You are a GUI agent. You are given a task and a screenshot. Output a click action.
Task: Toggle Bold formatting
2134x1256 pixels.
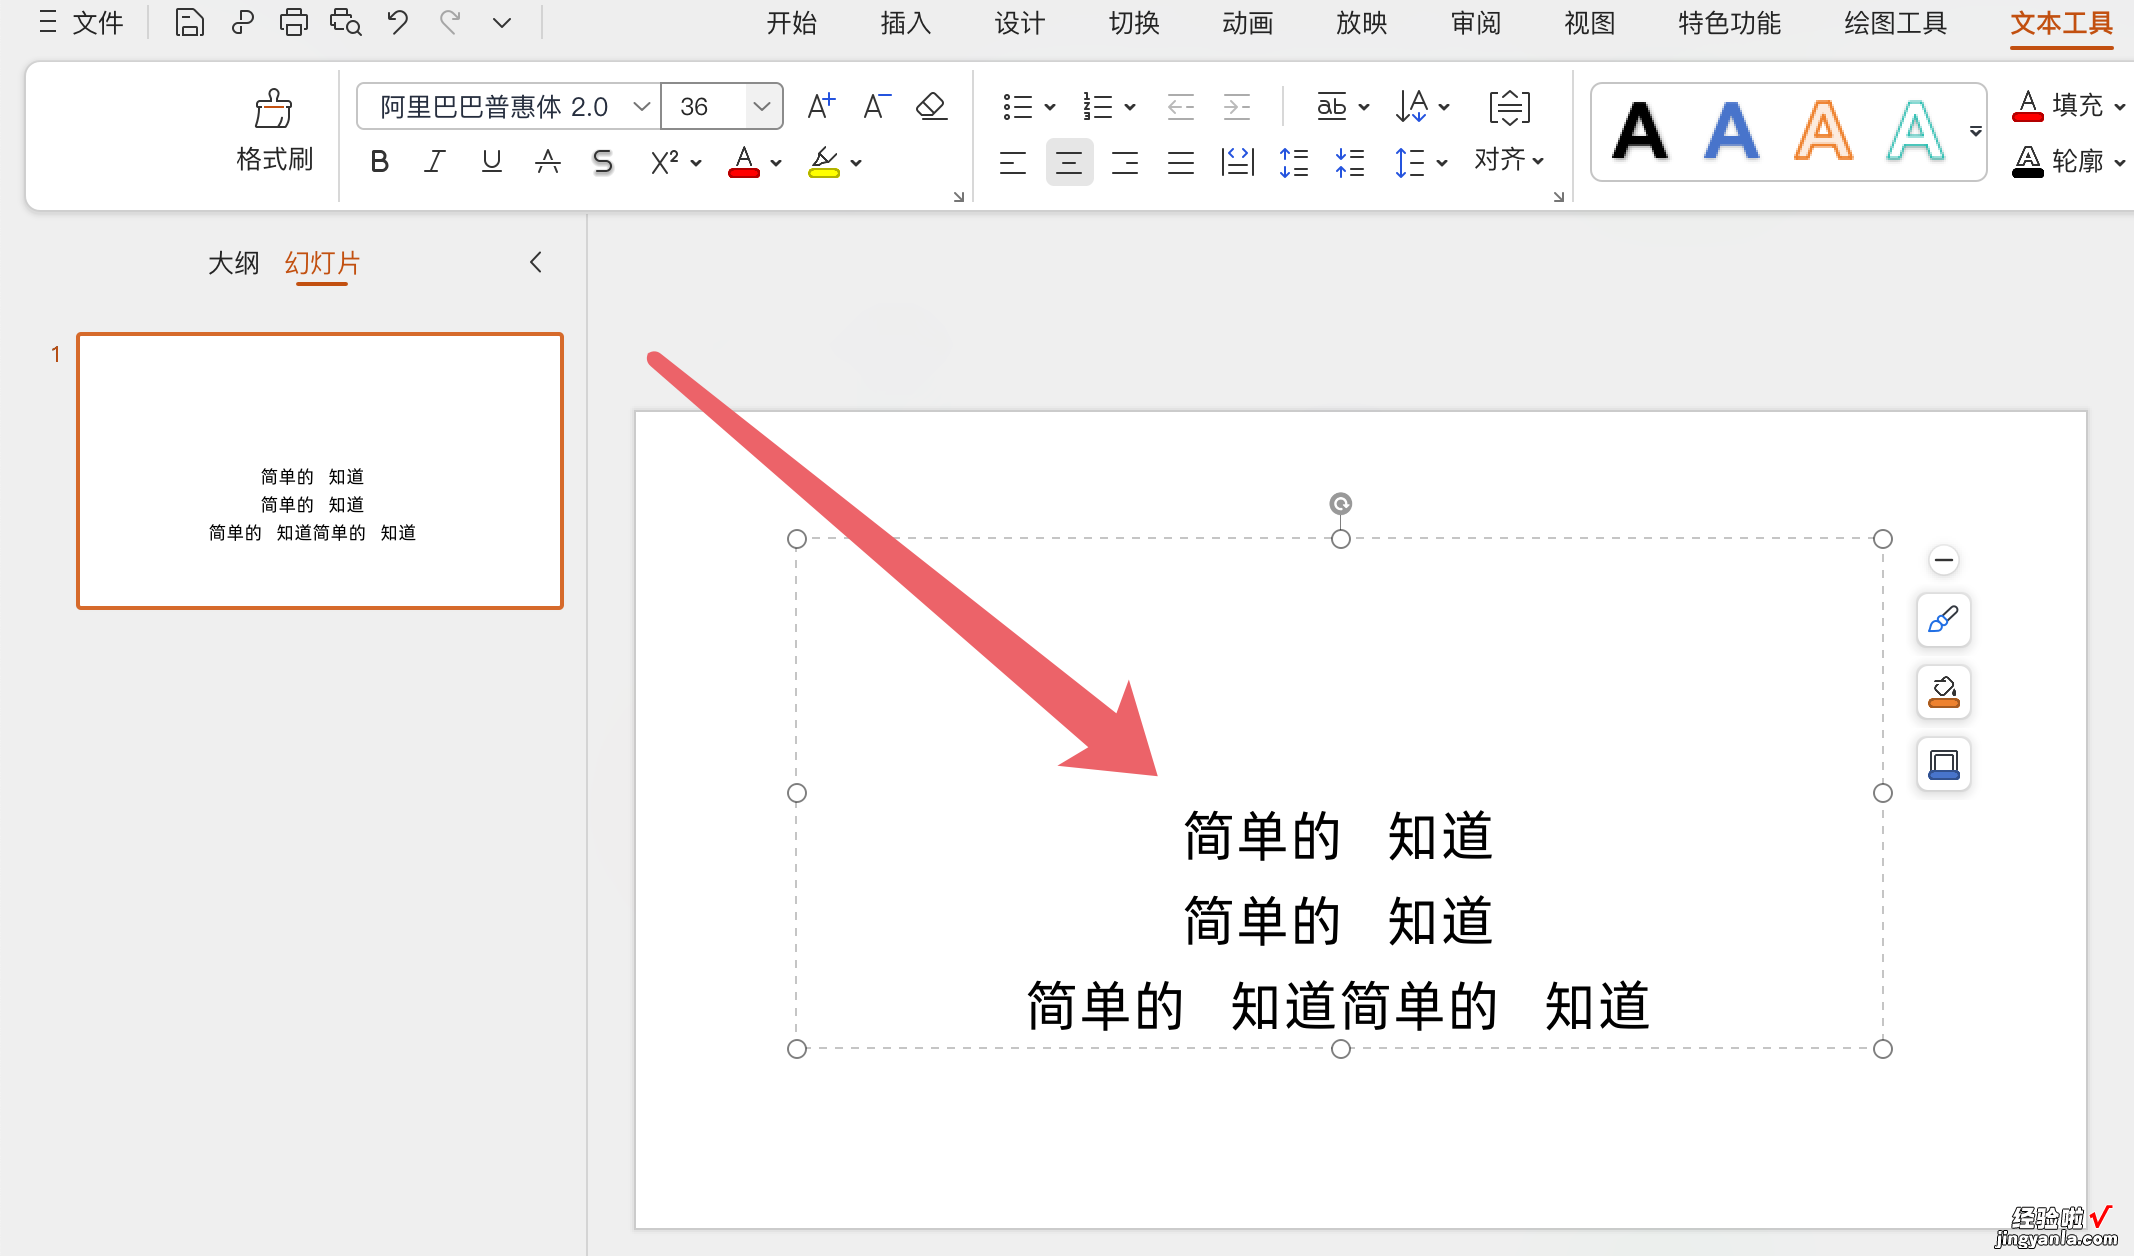pyautogui.click(x=379, y=161)
